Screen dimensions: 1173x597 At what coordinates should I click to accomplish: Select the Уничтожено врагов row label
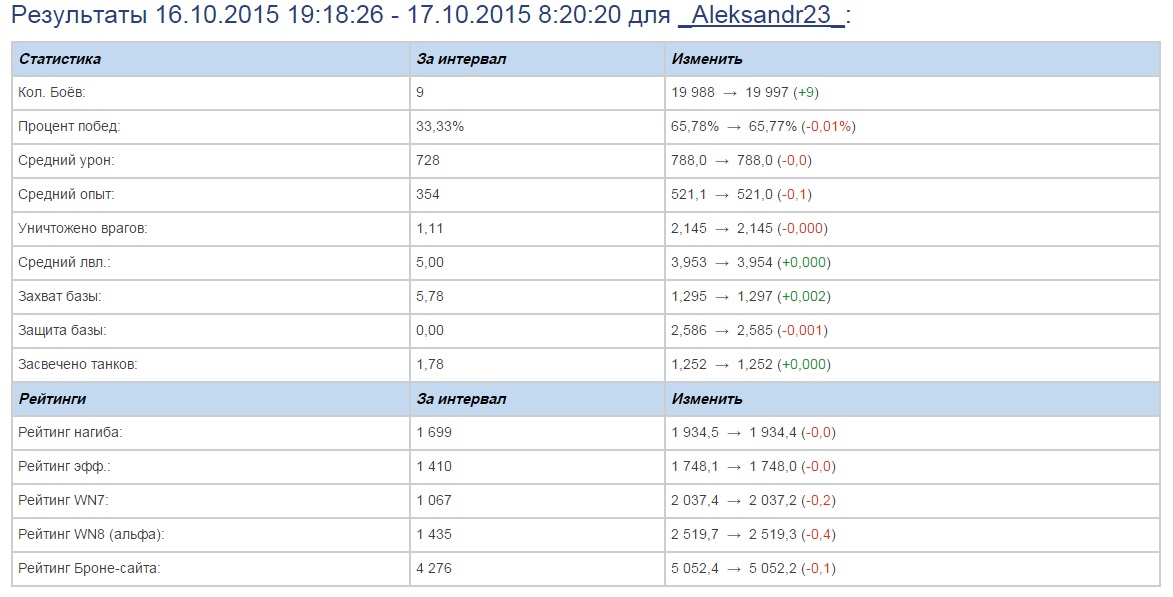(x=82, y=228)
